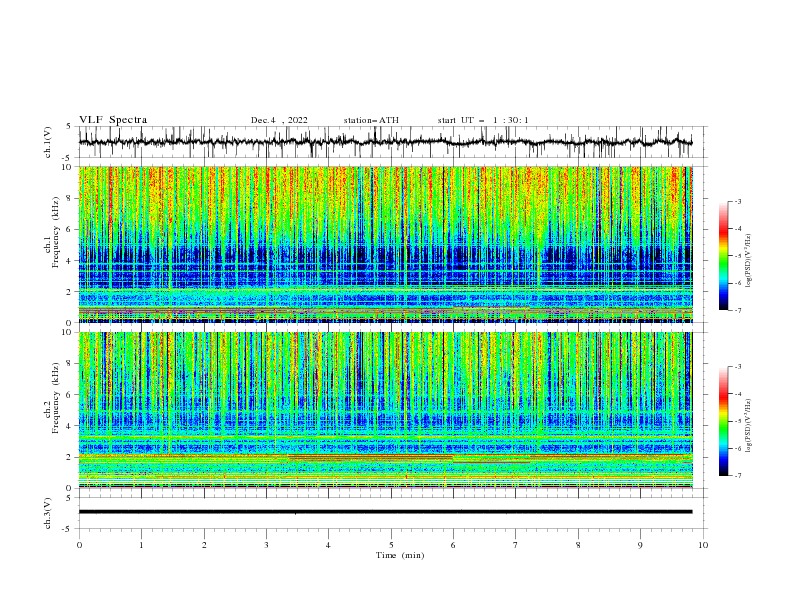Click the date 'Dec.4 , 2022'
The height and width of the screenshot is (612, 792).
[x=279, y=120]
